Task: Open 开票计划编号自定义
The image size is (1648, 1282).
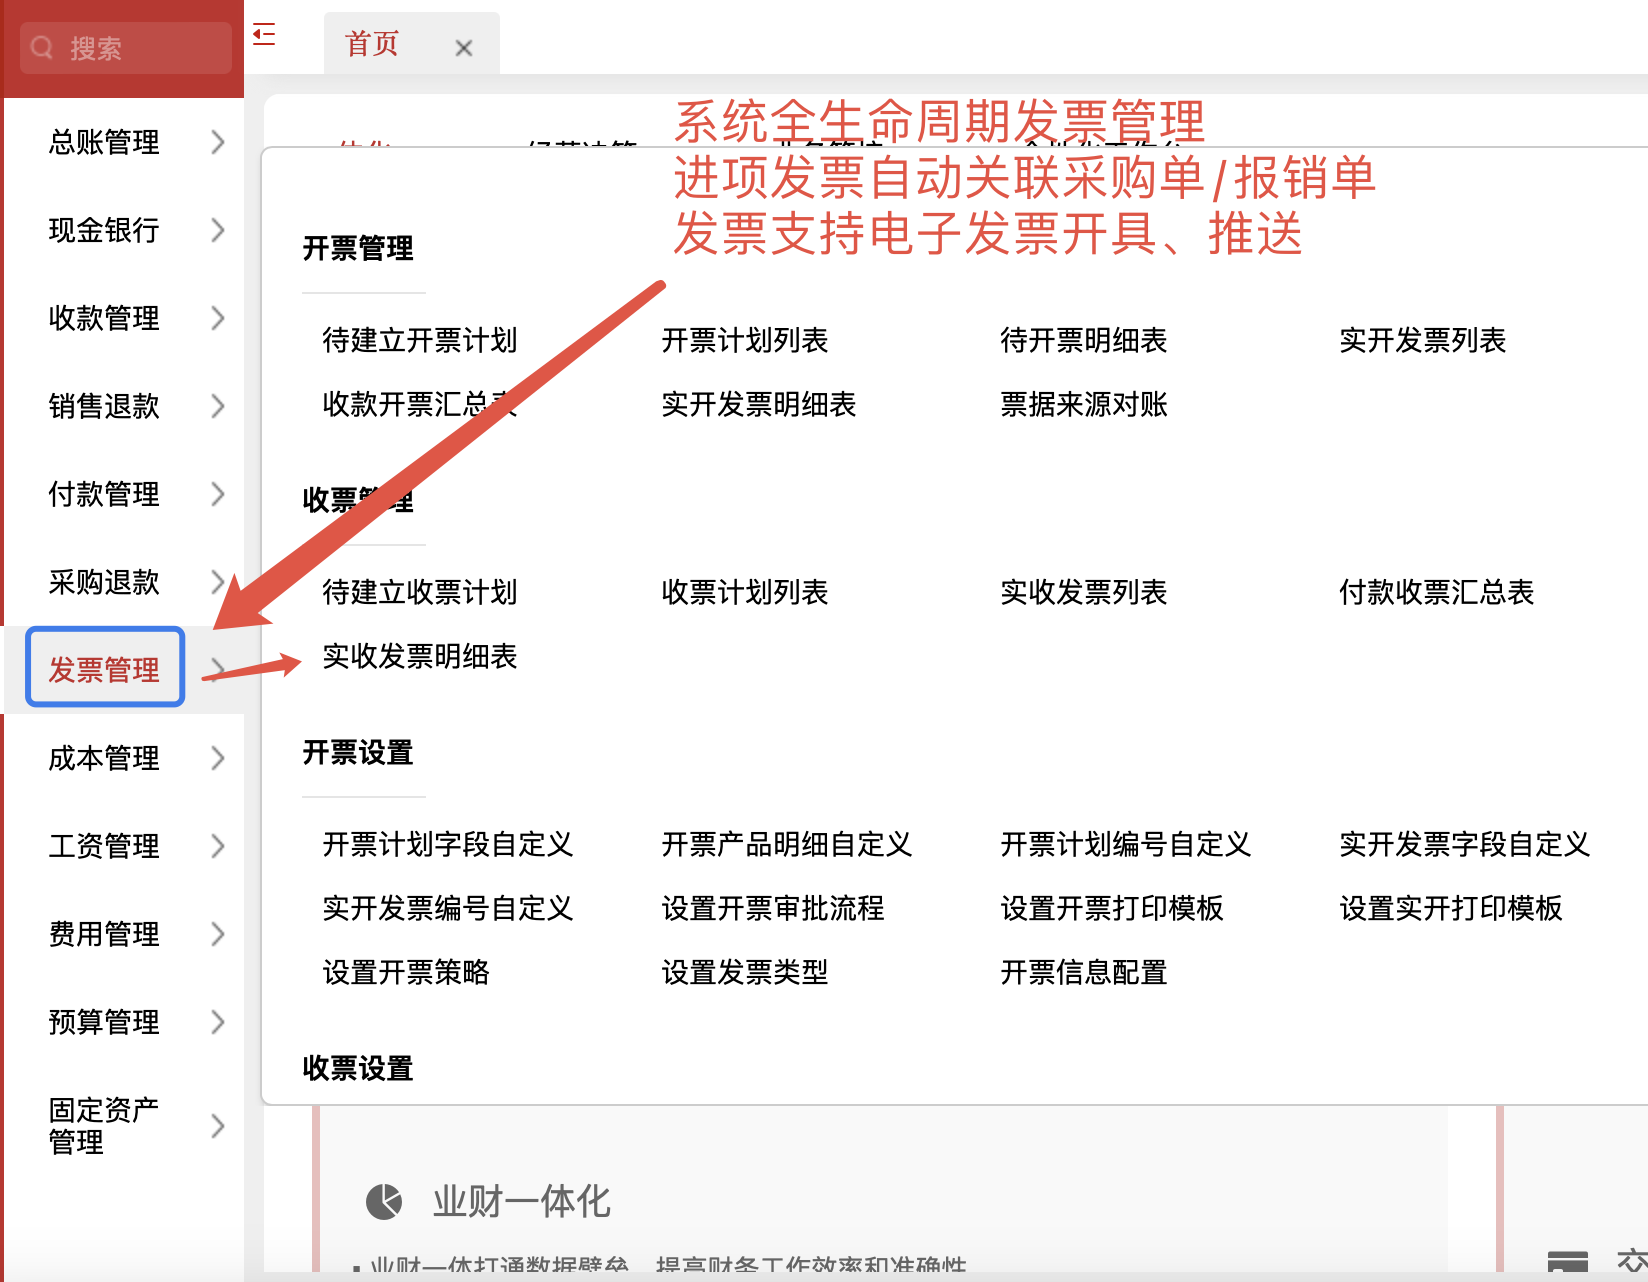Action: pos(1126,844)
